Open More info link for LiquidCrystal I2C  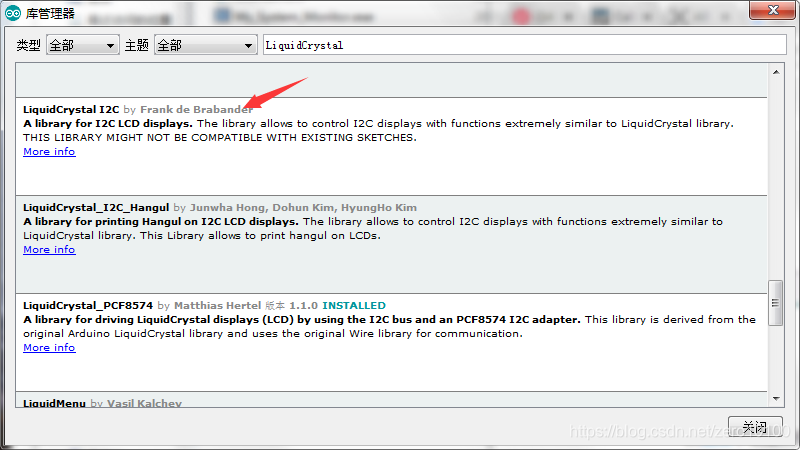point(49,152)
